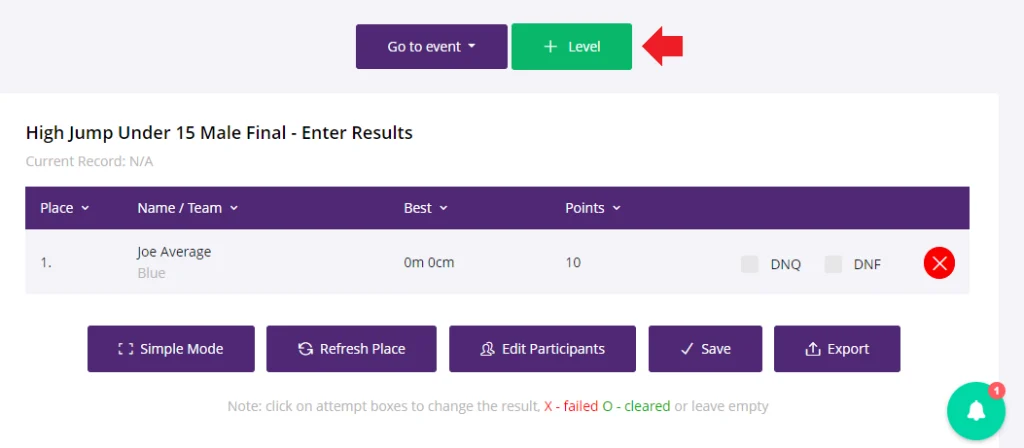Open the Go to event dropdown
The width and height of the screenshot is (1024, 448).
pos(431,46)
